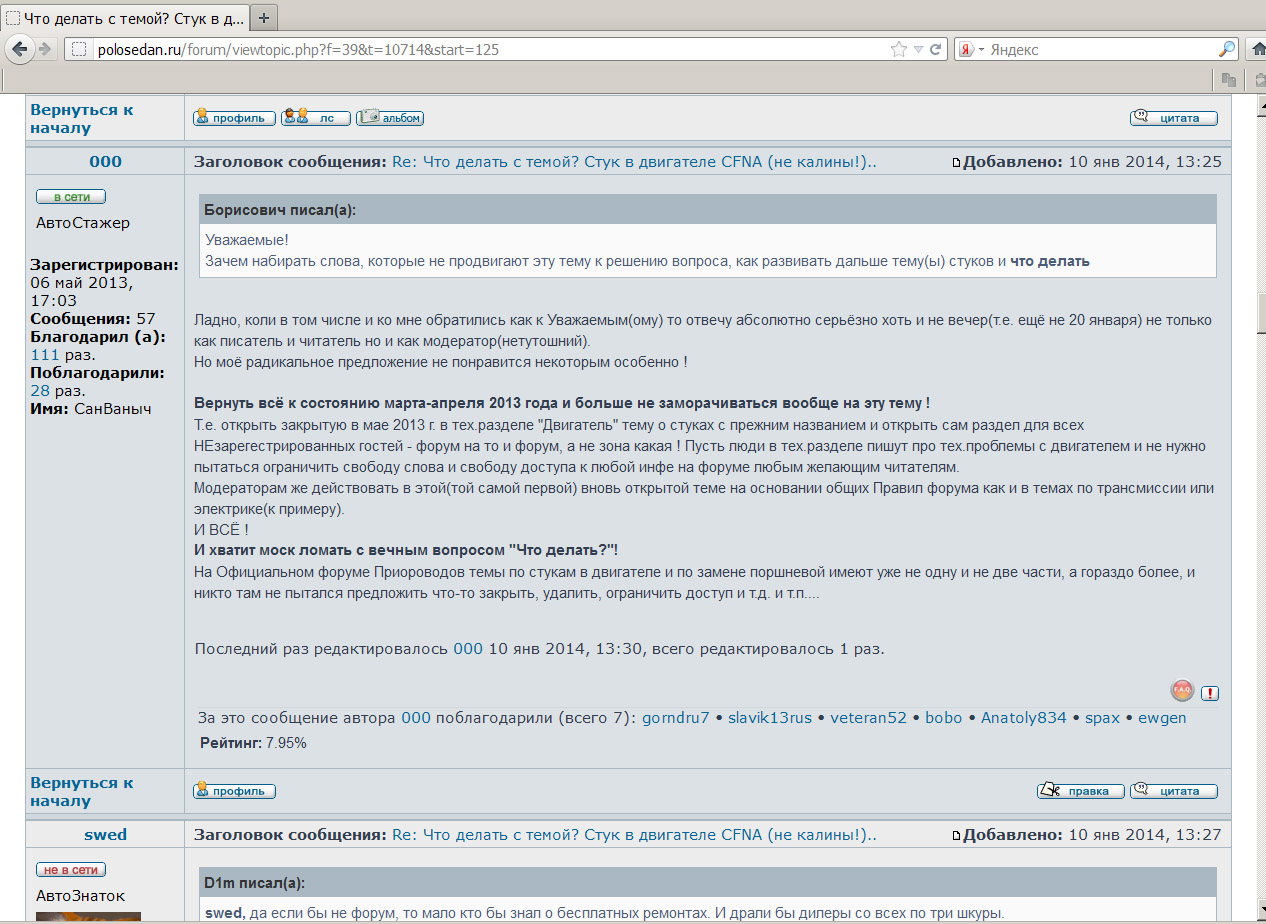This screenshot has width=1266, height=924.
Task: Click the red F.A.Q. round icon
Action: pos(1182,691)
